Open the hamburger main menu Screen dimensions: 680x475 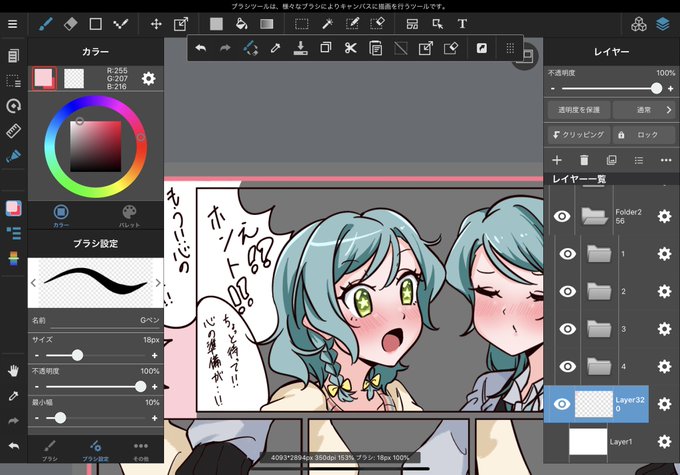(13, 24)
